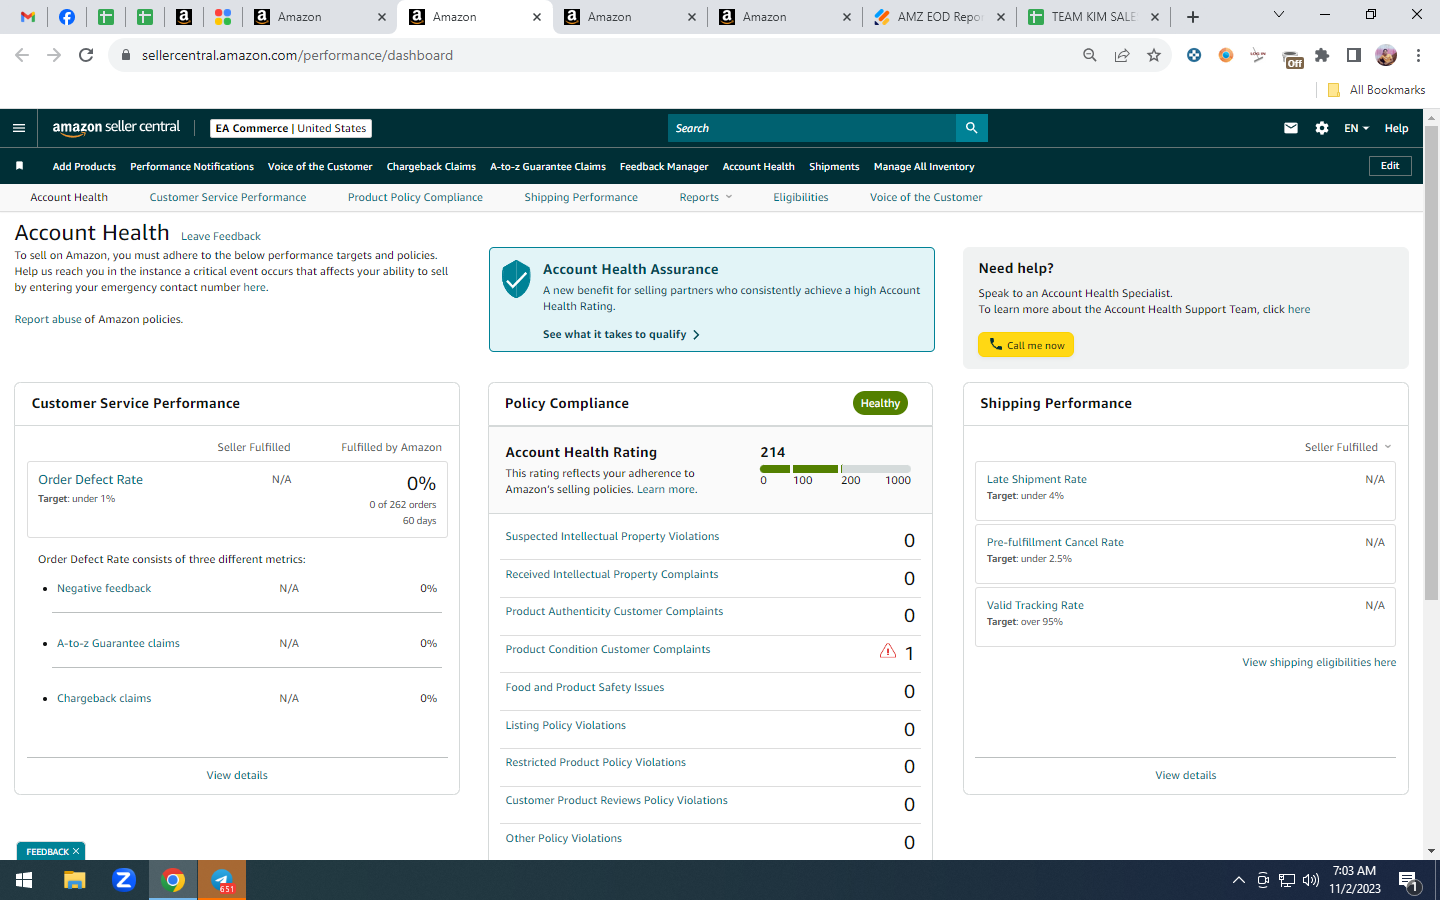Expand See what it takes to qualify
This screenshot has height=900, width=1440.
621,334
